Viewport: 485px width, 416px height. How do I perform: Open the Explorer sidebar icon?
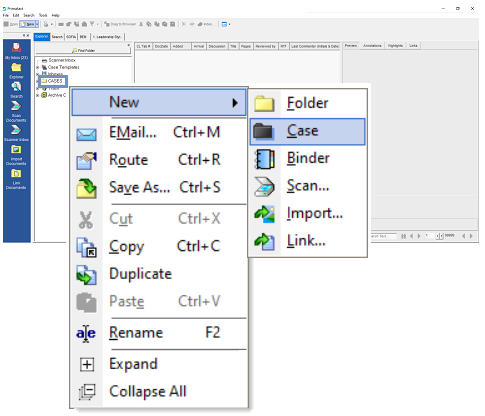point(16,70)
